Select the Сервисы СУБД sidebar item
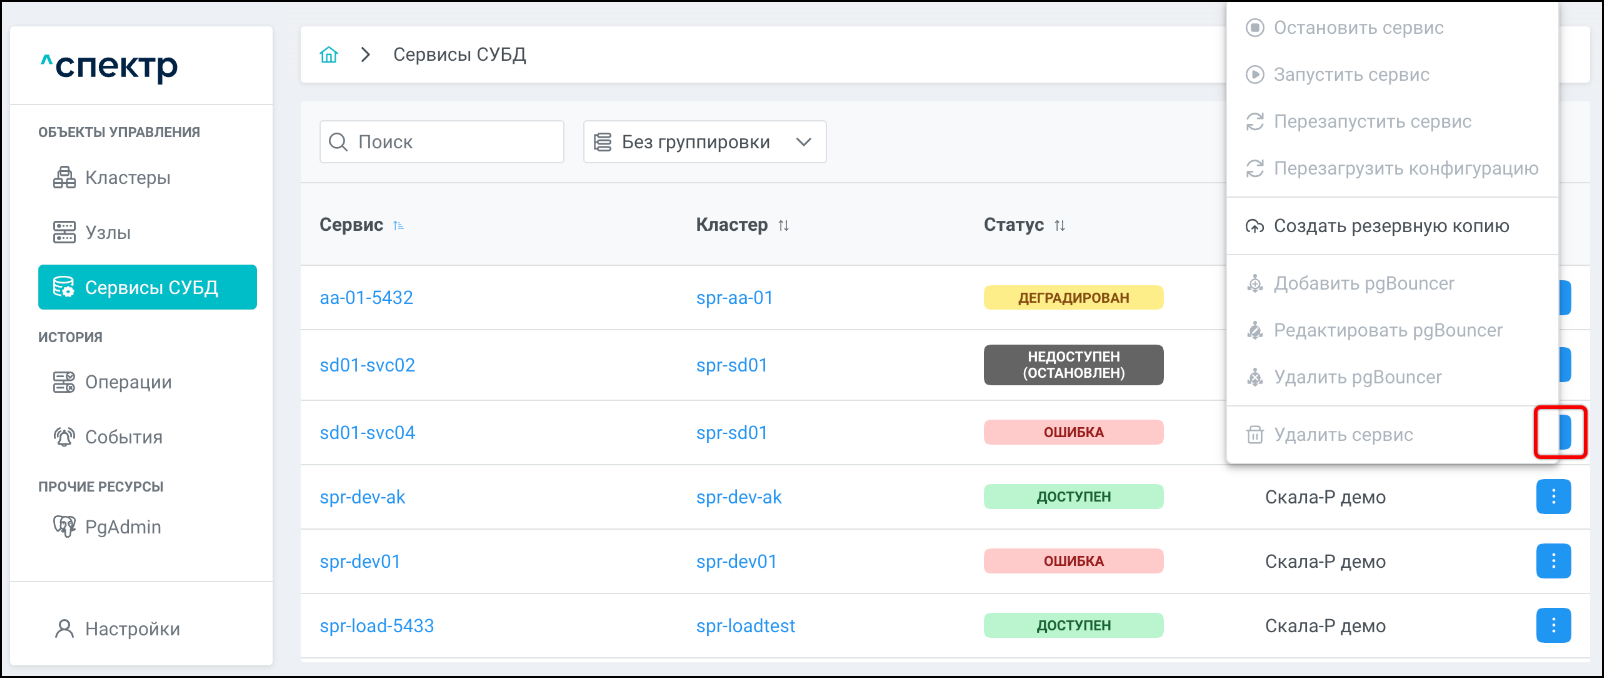The image size is (1604, 678). tap(148, 288)
